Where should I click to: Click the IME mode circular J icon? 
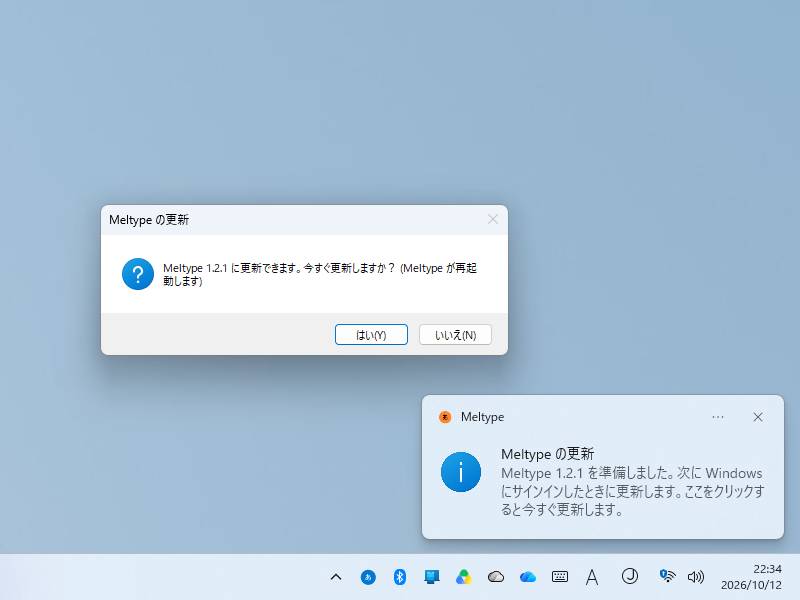[630, 577]
